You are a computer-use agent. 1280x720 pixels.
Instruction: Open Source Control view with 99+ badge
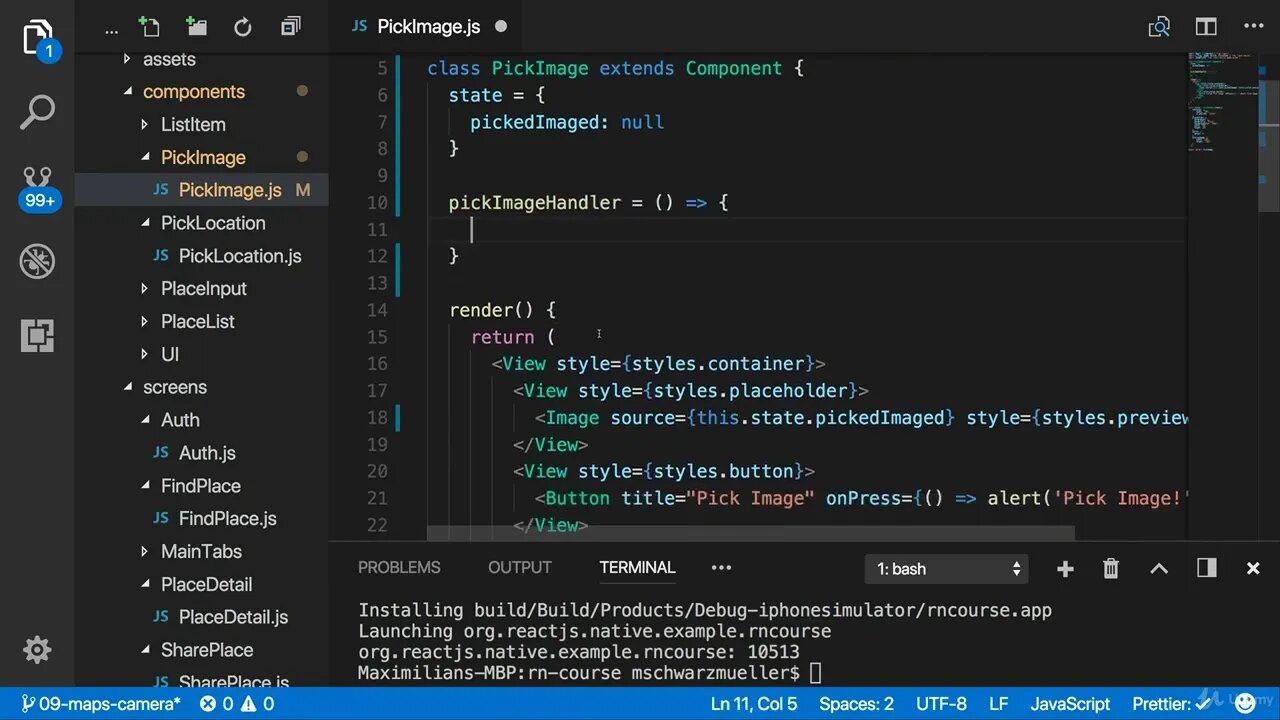(x=38, y=188)
